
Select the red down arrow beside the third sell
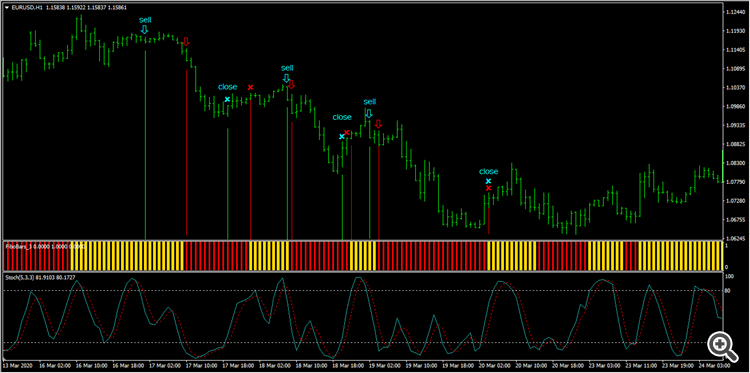click(378, 124)
